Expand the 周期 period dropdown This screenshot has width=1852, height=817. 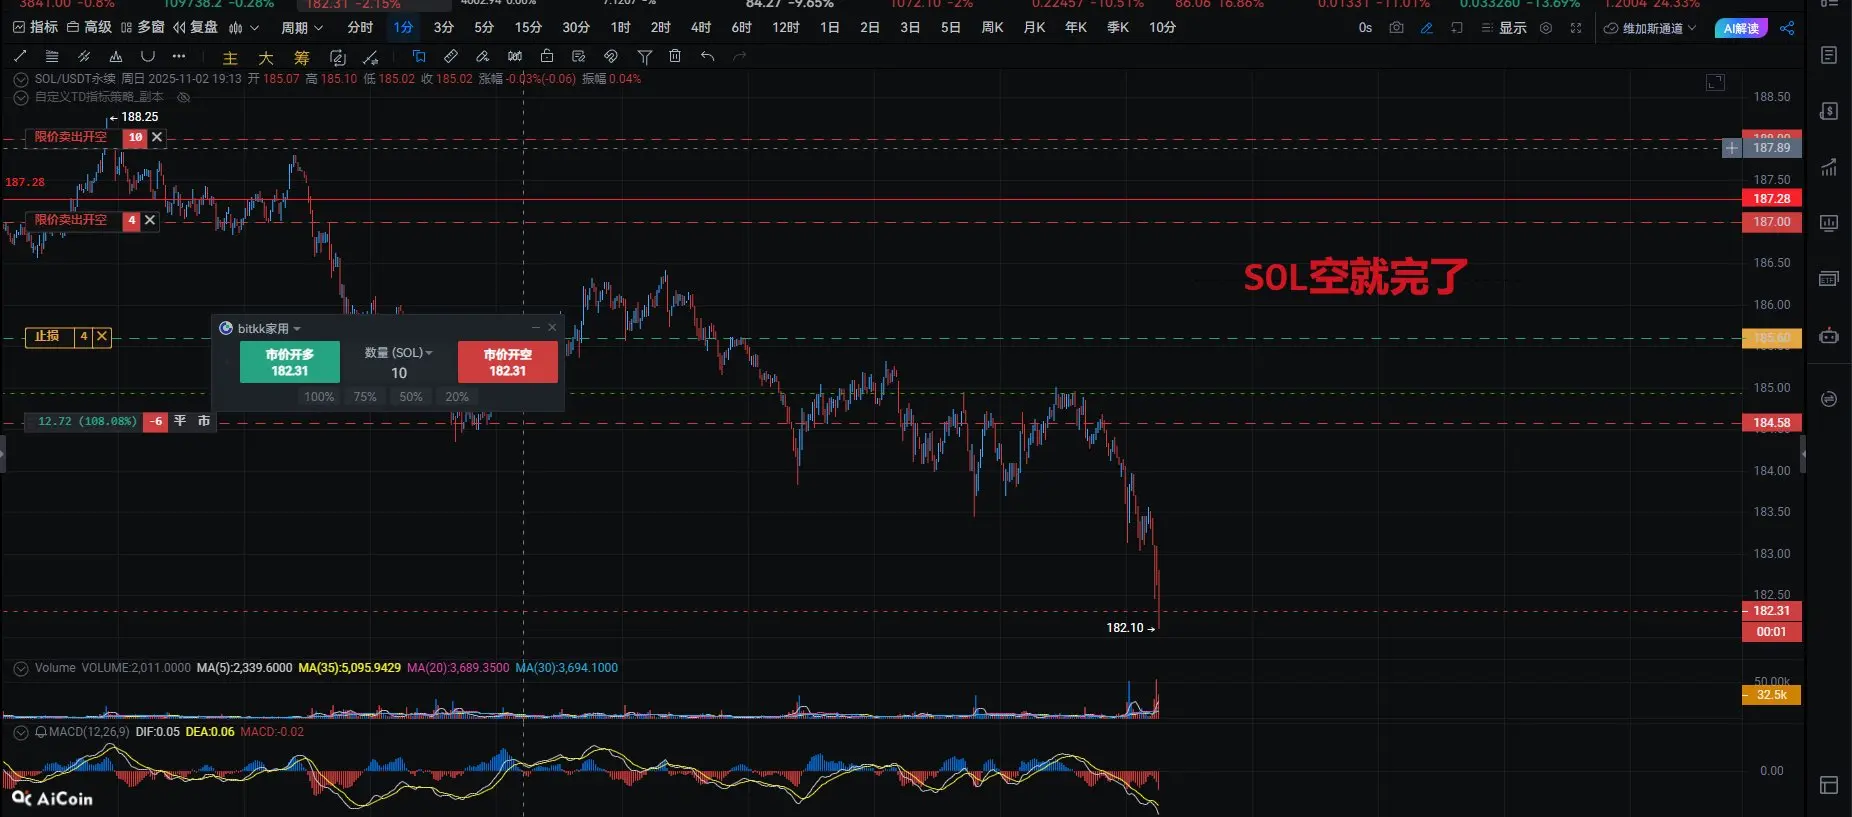click(301, 28)
